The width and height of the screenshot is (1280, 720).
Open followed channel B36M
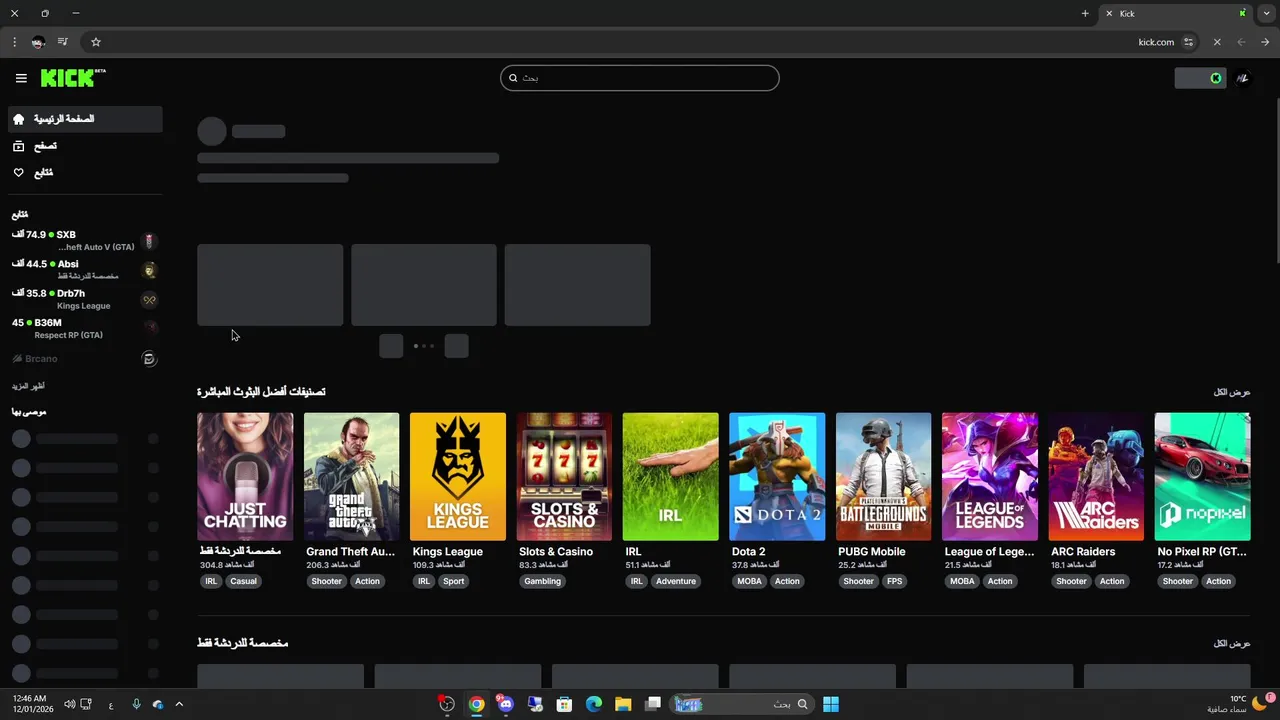coord(85,328)
